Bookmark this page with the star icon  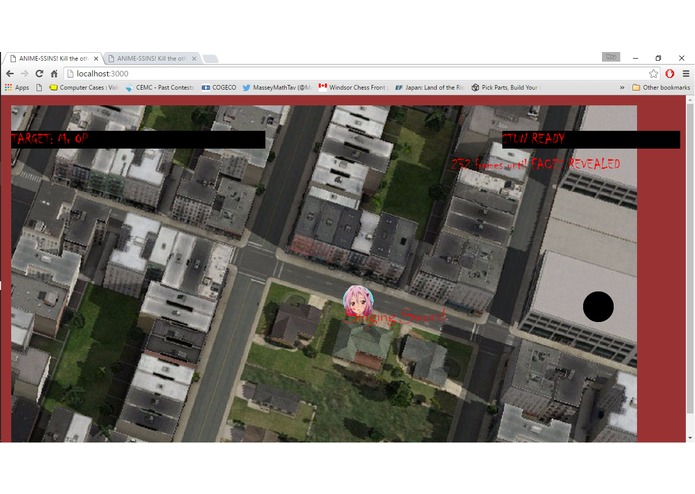[653, 74]
